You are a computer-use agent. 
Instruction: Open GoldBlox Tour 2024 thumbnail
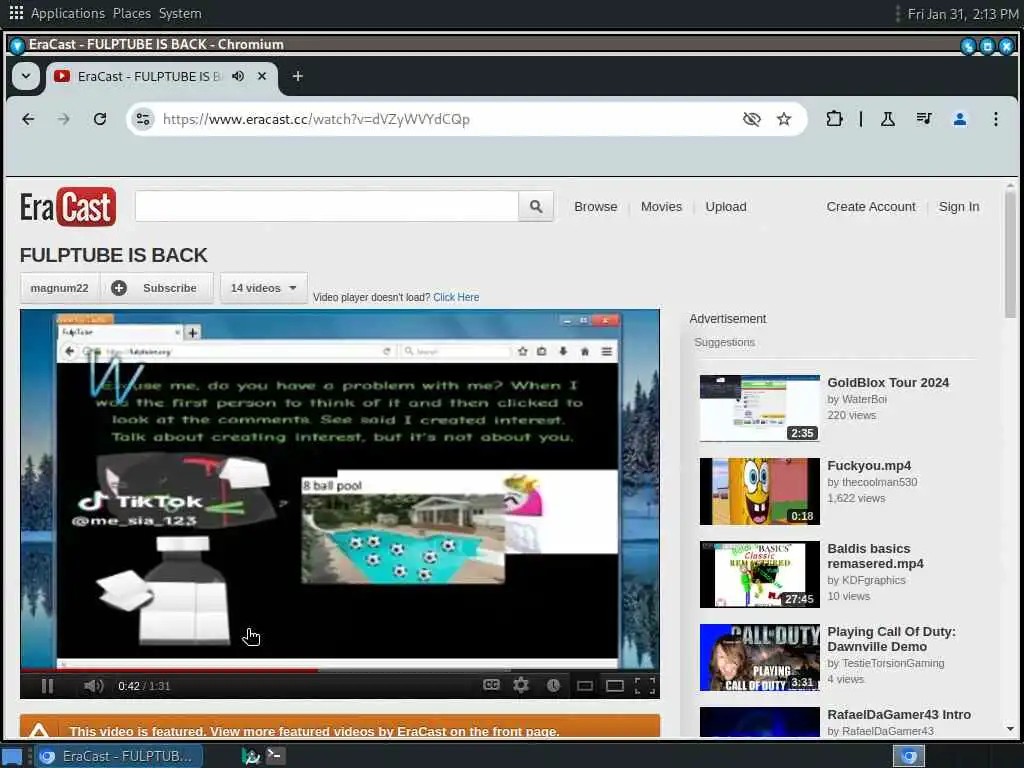point(760,408)
